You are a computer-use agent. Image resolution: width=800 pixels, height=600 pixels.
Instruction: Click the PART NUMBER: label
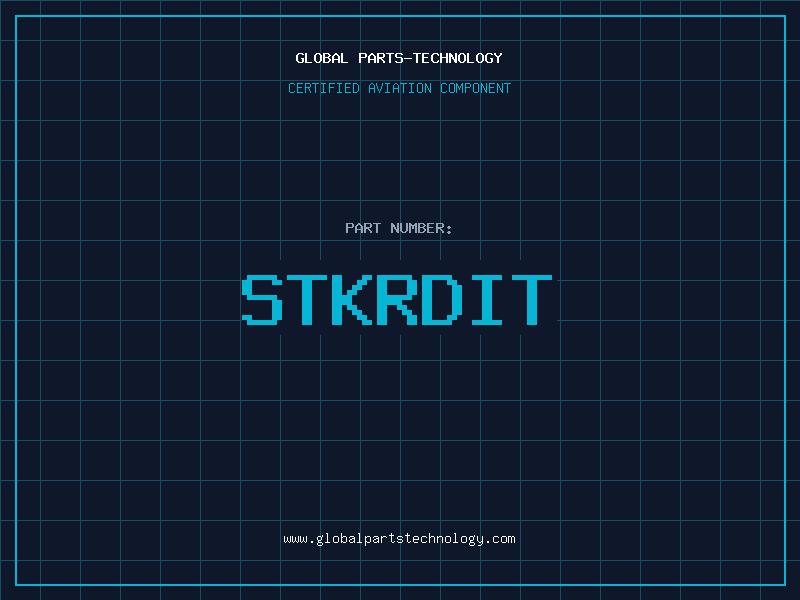pyautogui.click(x=399, y=228)
